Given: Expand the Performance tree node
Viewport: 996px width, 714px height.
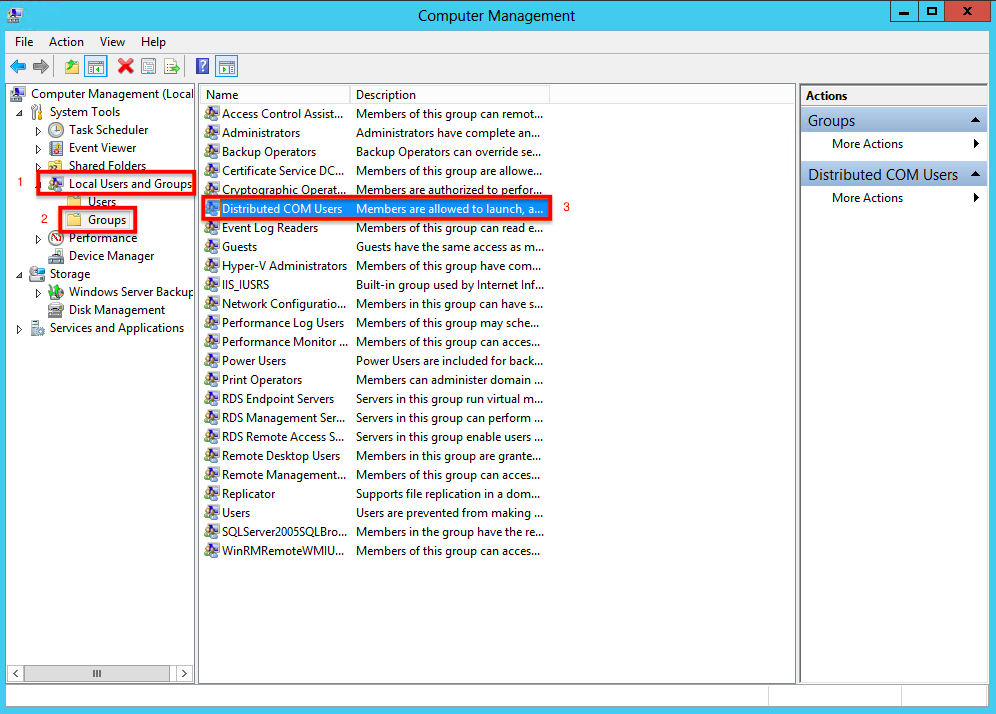Looking at the screenshot, I should (x=38, y=239).
